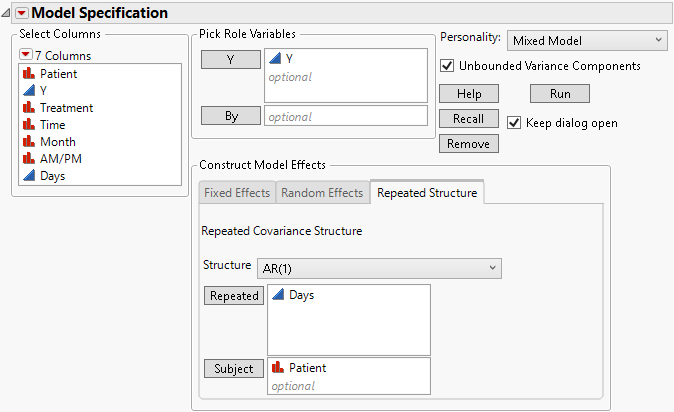This screenshot has width=674, height=412.
Task: Uncheck Keep dialog open
Action: click(x=514, y=123)
